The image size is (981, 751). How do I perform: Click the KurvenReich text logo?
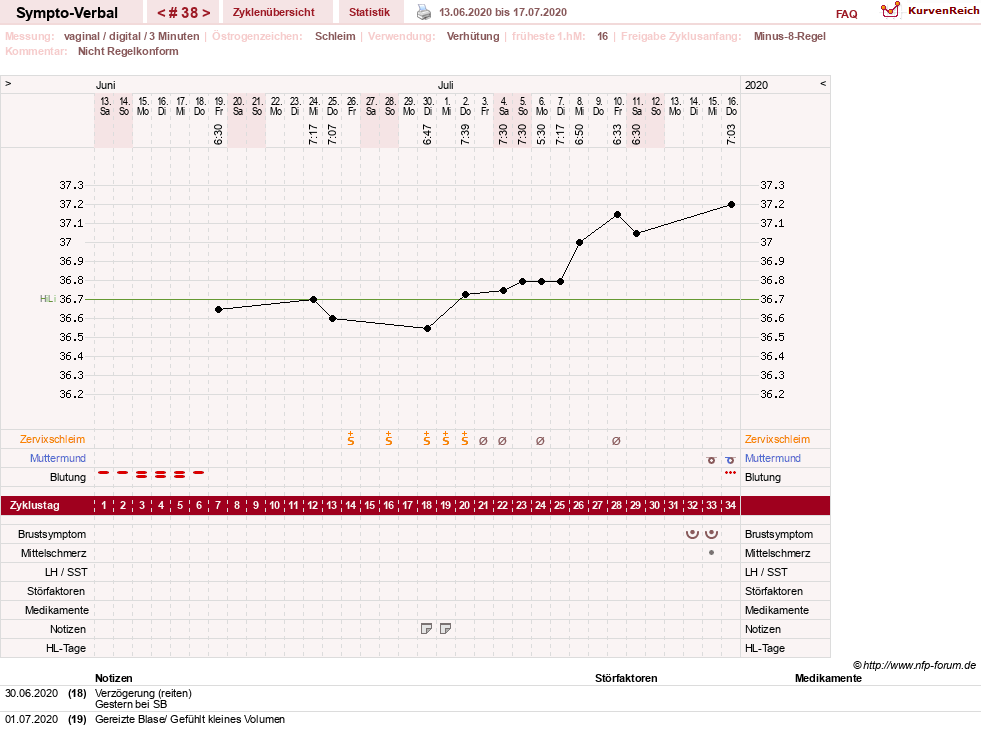(943, 11)
